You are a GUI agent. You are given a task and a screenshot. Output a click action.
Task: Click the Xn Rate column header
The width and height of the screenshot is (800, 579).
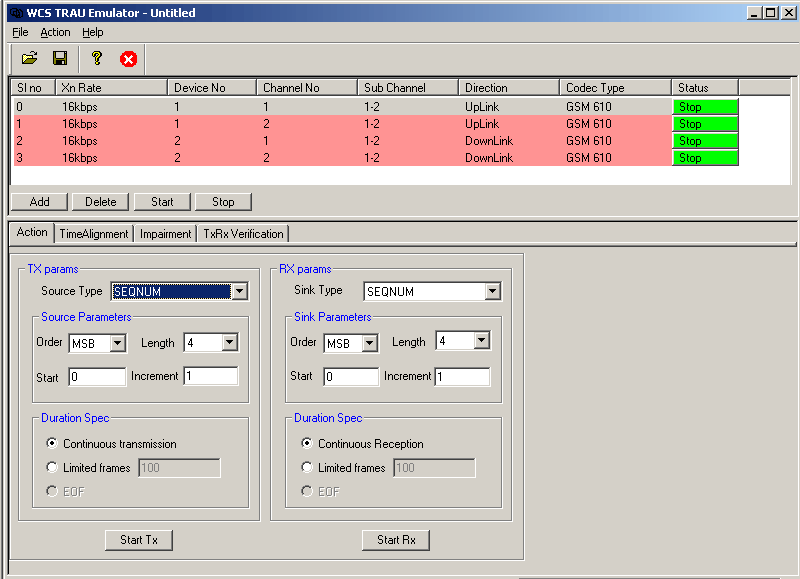[x=111, y=88]
